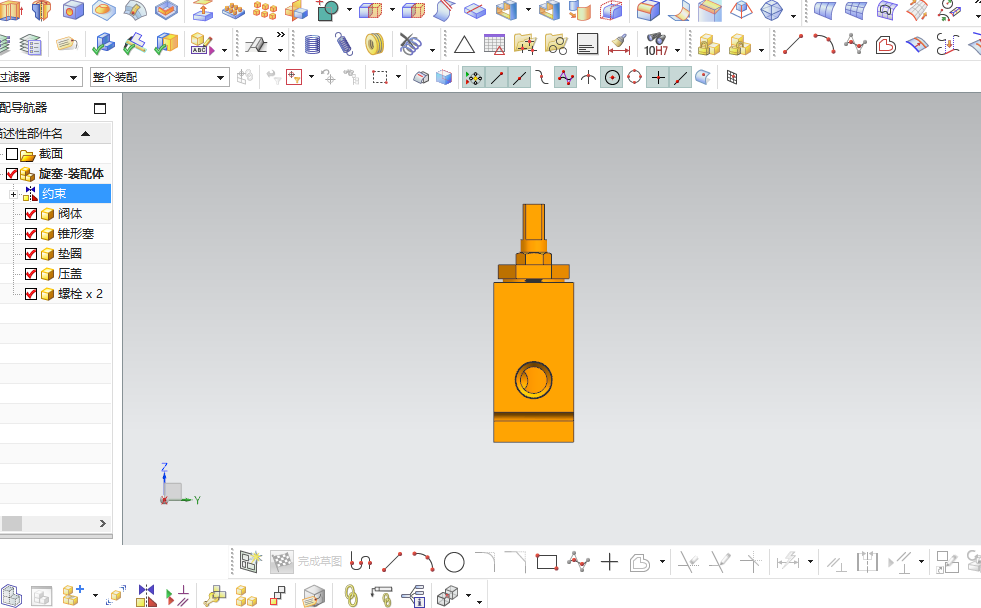Viewport: 981px width, 608px height.
Task: Click the triangle datum symbol icon
Action: [464, 45]
